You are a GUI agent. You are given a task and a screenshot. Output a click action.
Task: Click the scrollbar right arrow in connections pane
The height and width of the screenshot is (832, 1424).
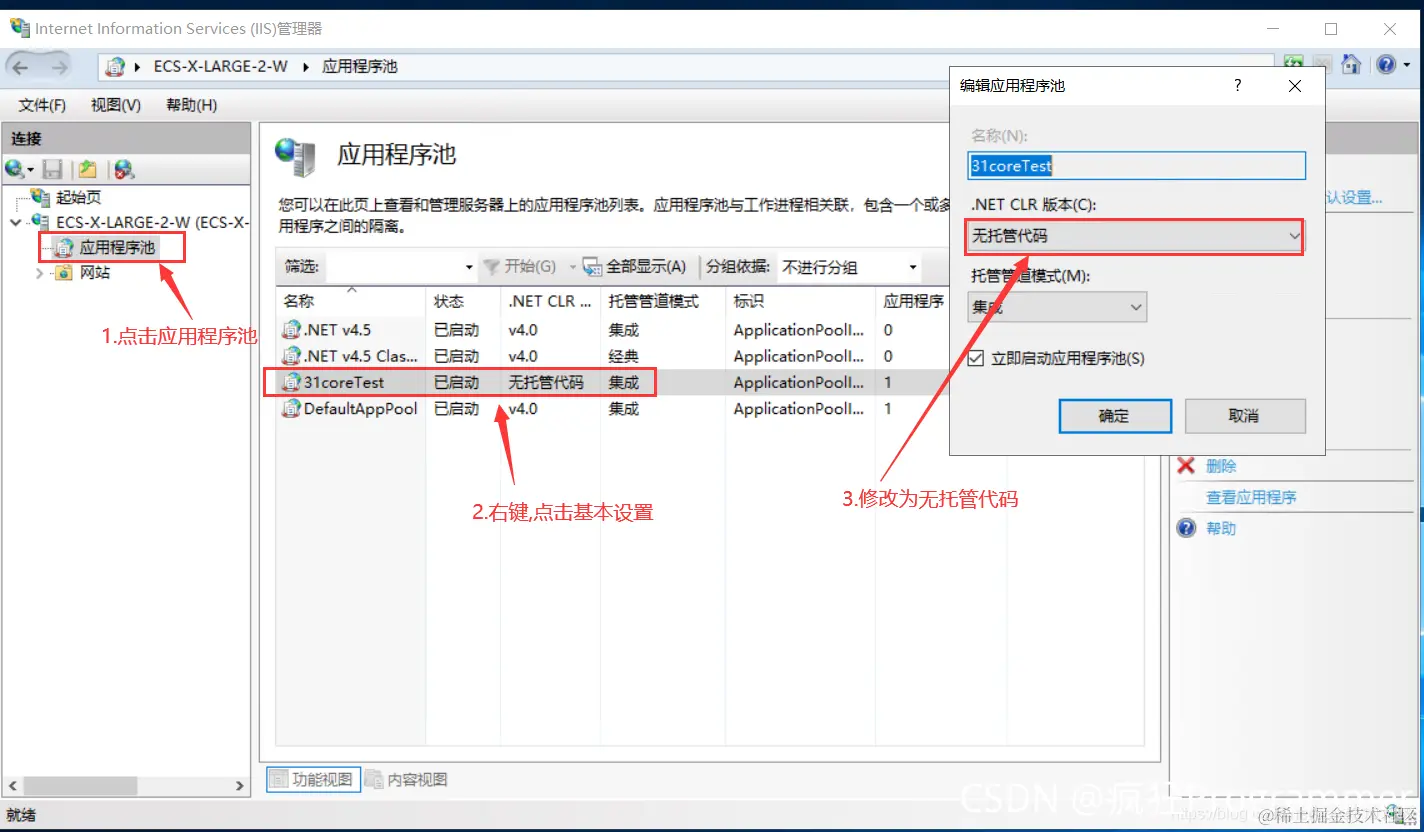pyautogui.click(x=239, y=786)
